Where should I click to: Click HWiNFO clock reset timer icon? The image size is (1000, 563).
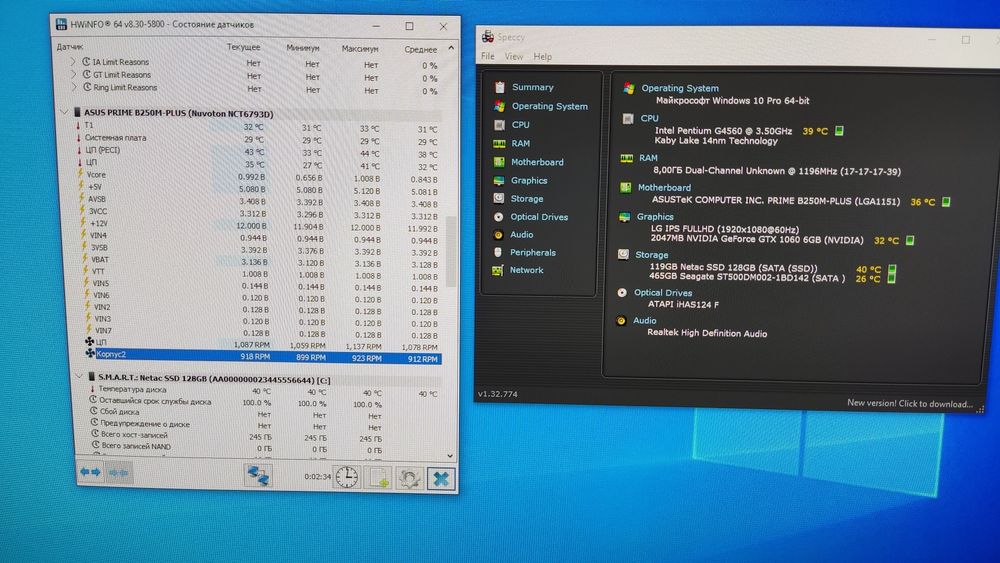[347, 477]
